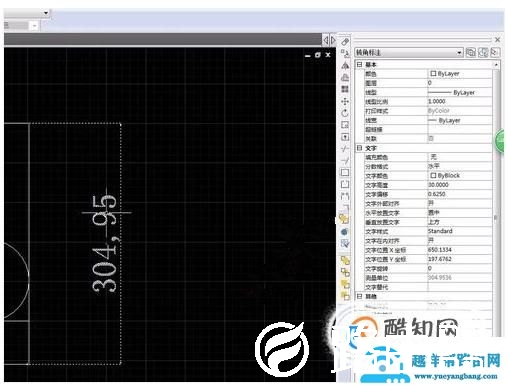This screenshot has height=387, width=507.
Task: Click the measurement value 304.9536
Action: point(439,277)
